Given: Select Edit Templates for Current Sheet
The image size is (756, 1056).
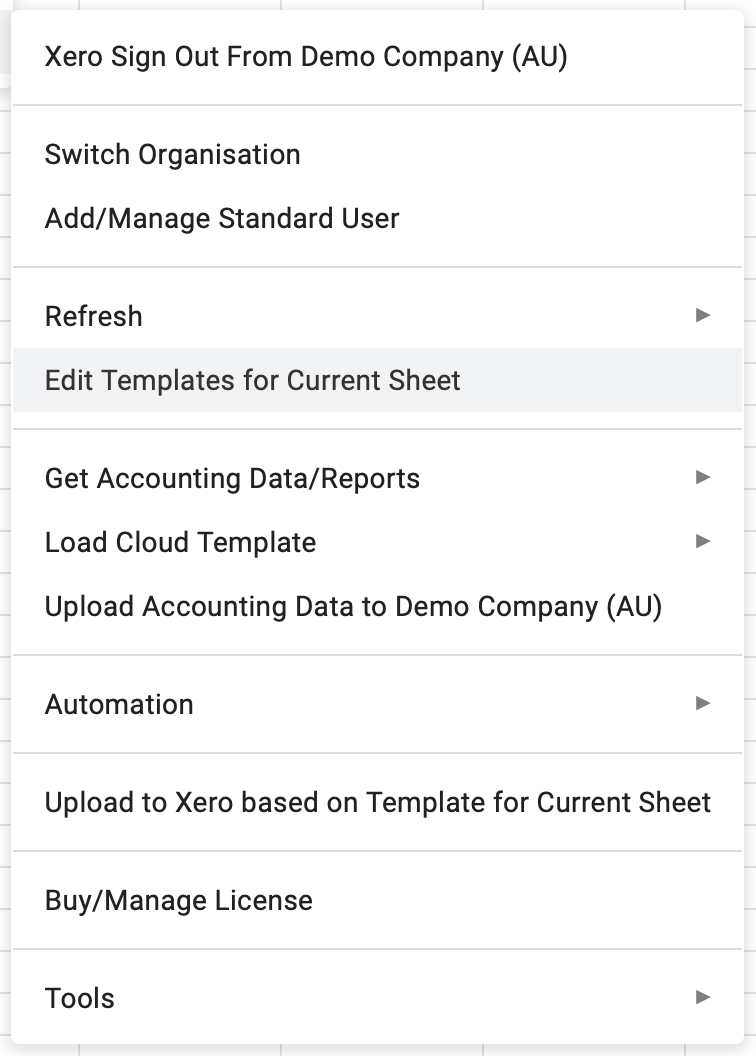Looking at the screenshot, I should 377,381.
